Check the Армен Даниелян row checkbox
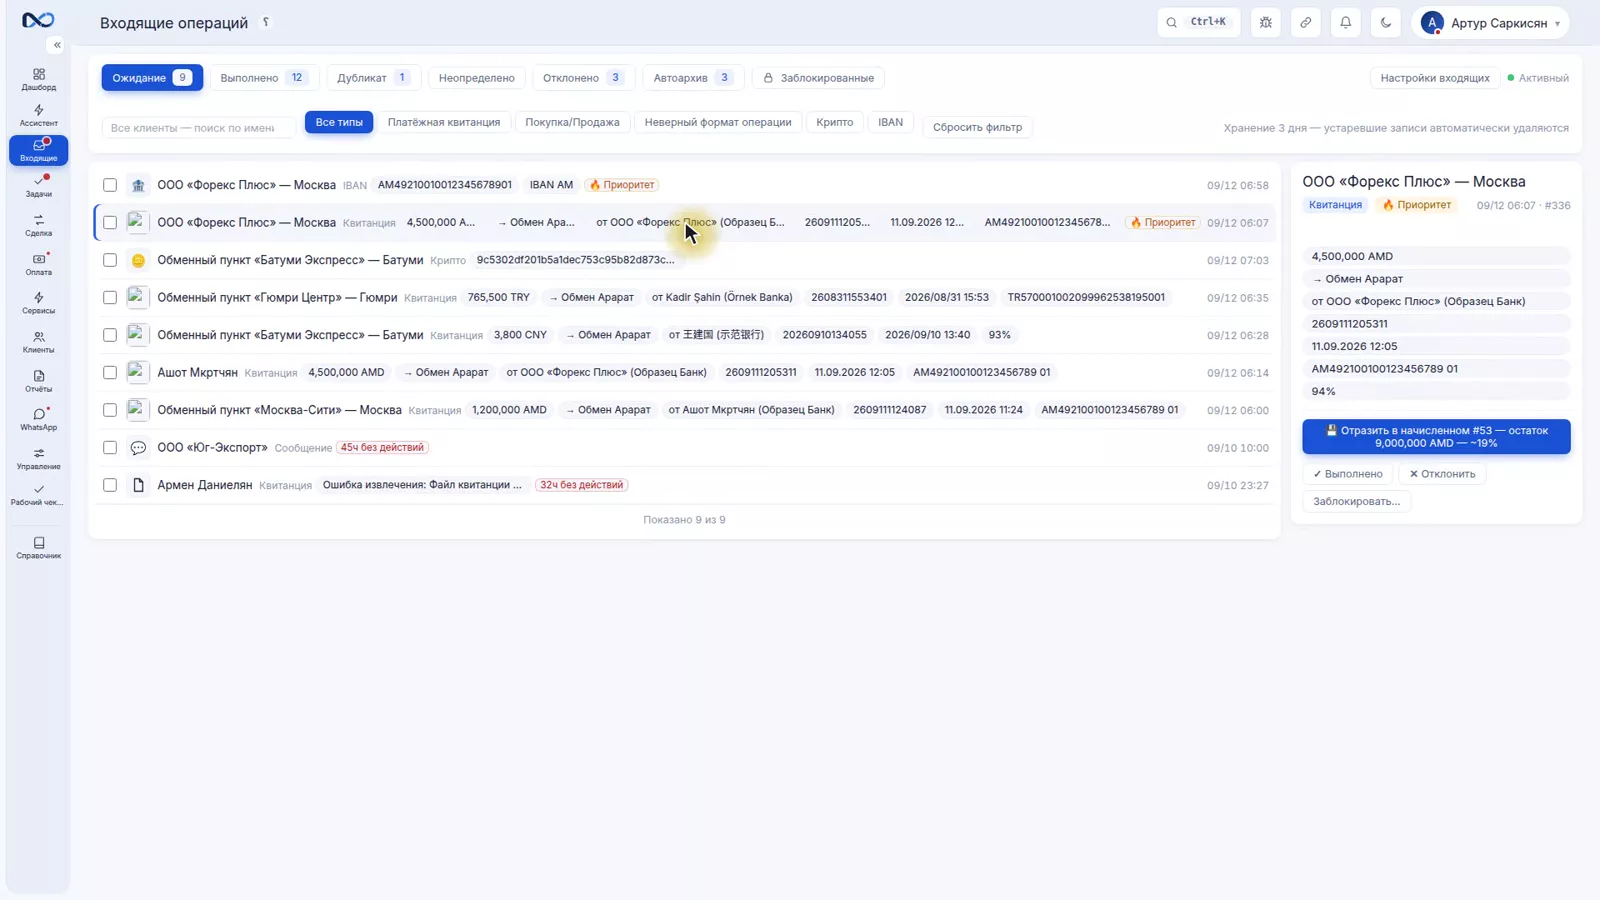This screenshot has height=900, width=1600. [110, 485]
